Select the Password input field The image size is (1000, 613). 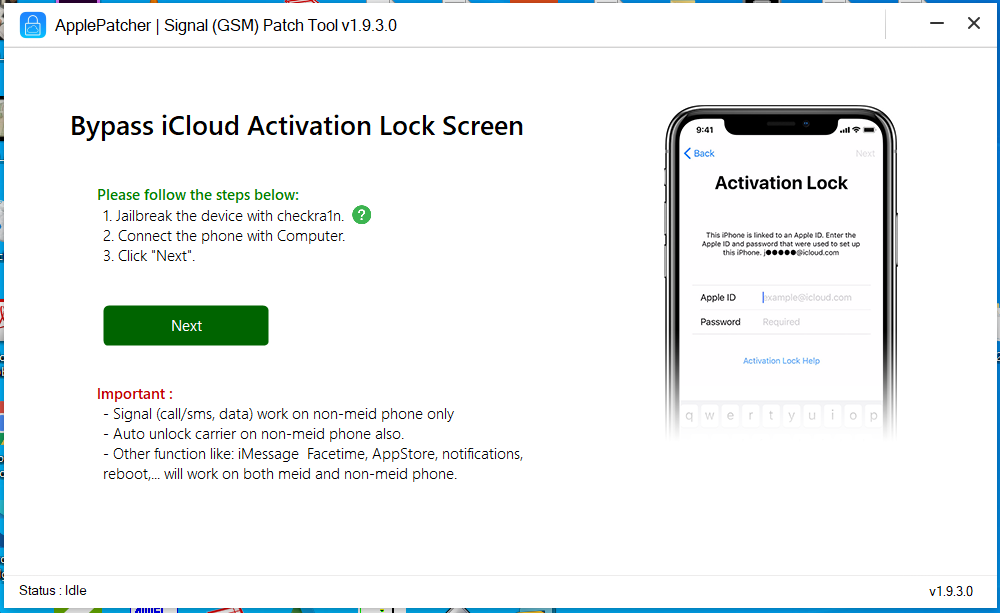(x=810, y=322)
